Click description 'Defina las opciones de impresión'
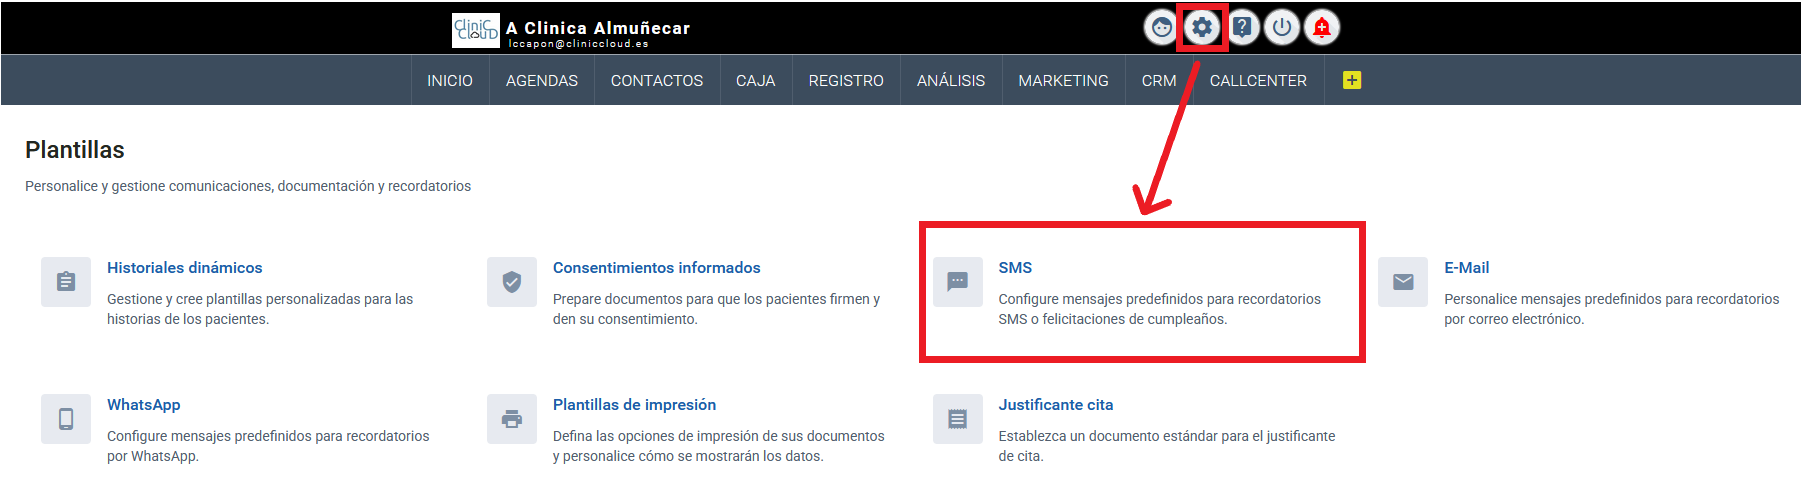This screenshot has width=1801, height=491. coord(719,446)
